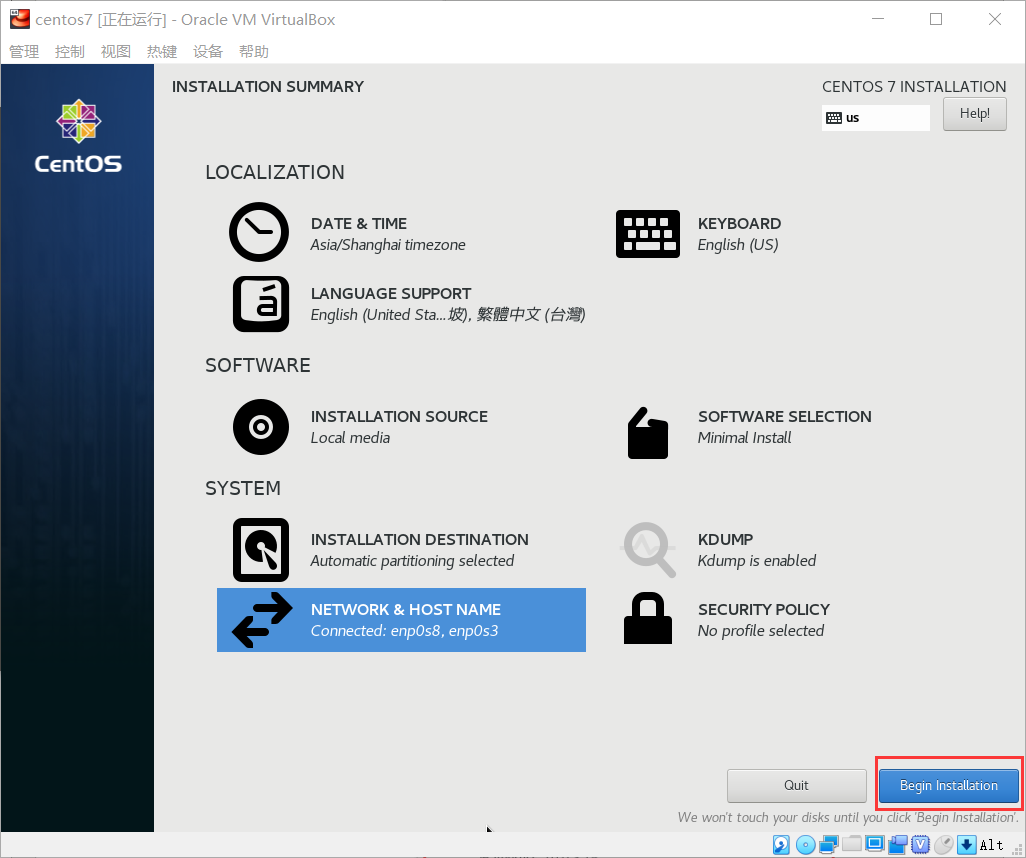Open Installation Destination hard disk icon
This screenshot has width=1026, height=858.
point(261,550)
